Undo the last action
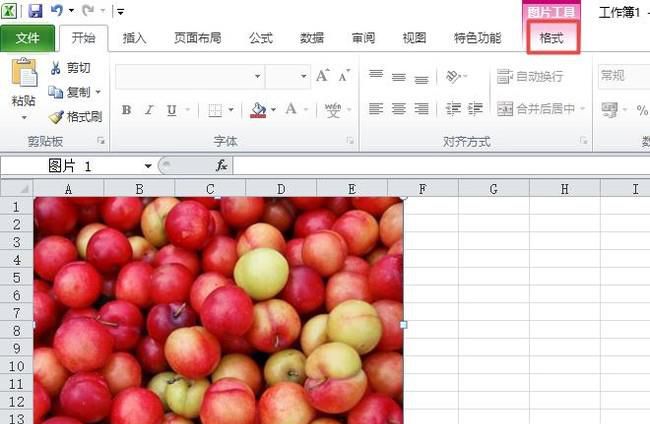The image size is (650, 424). [56, 10]
